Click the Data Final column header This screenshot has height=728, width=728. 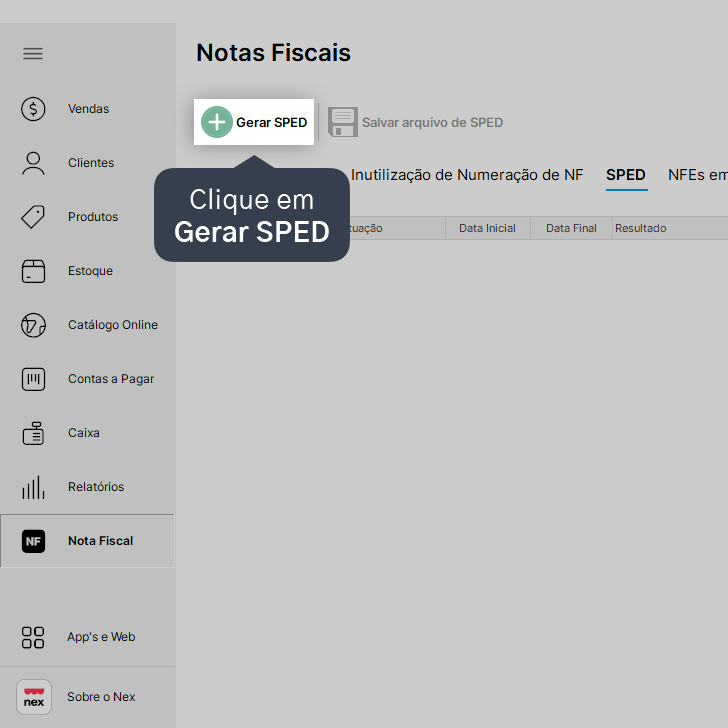point(571,228)
